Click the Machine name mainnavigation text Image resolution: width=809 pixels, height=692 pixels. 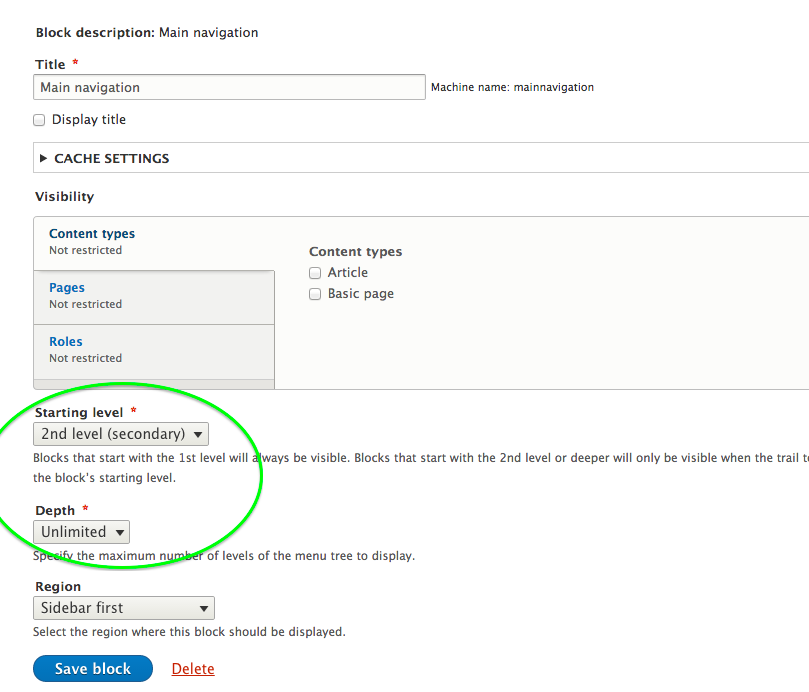click(x=512, y=88)
